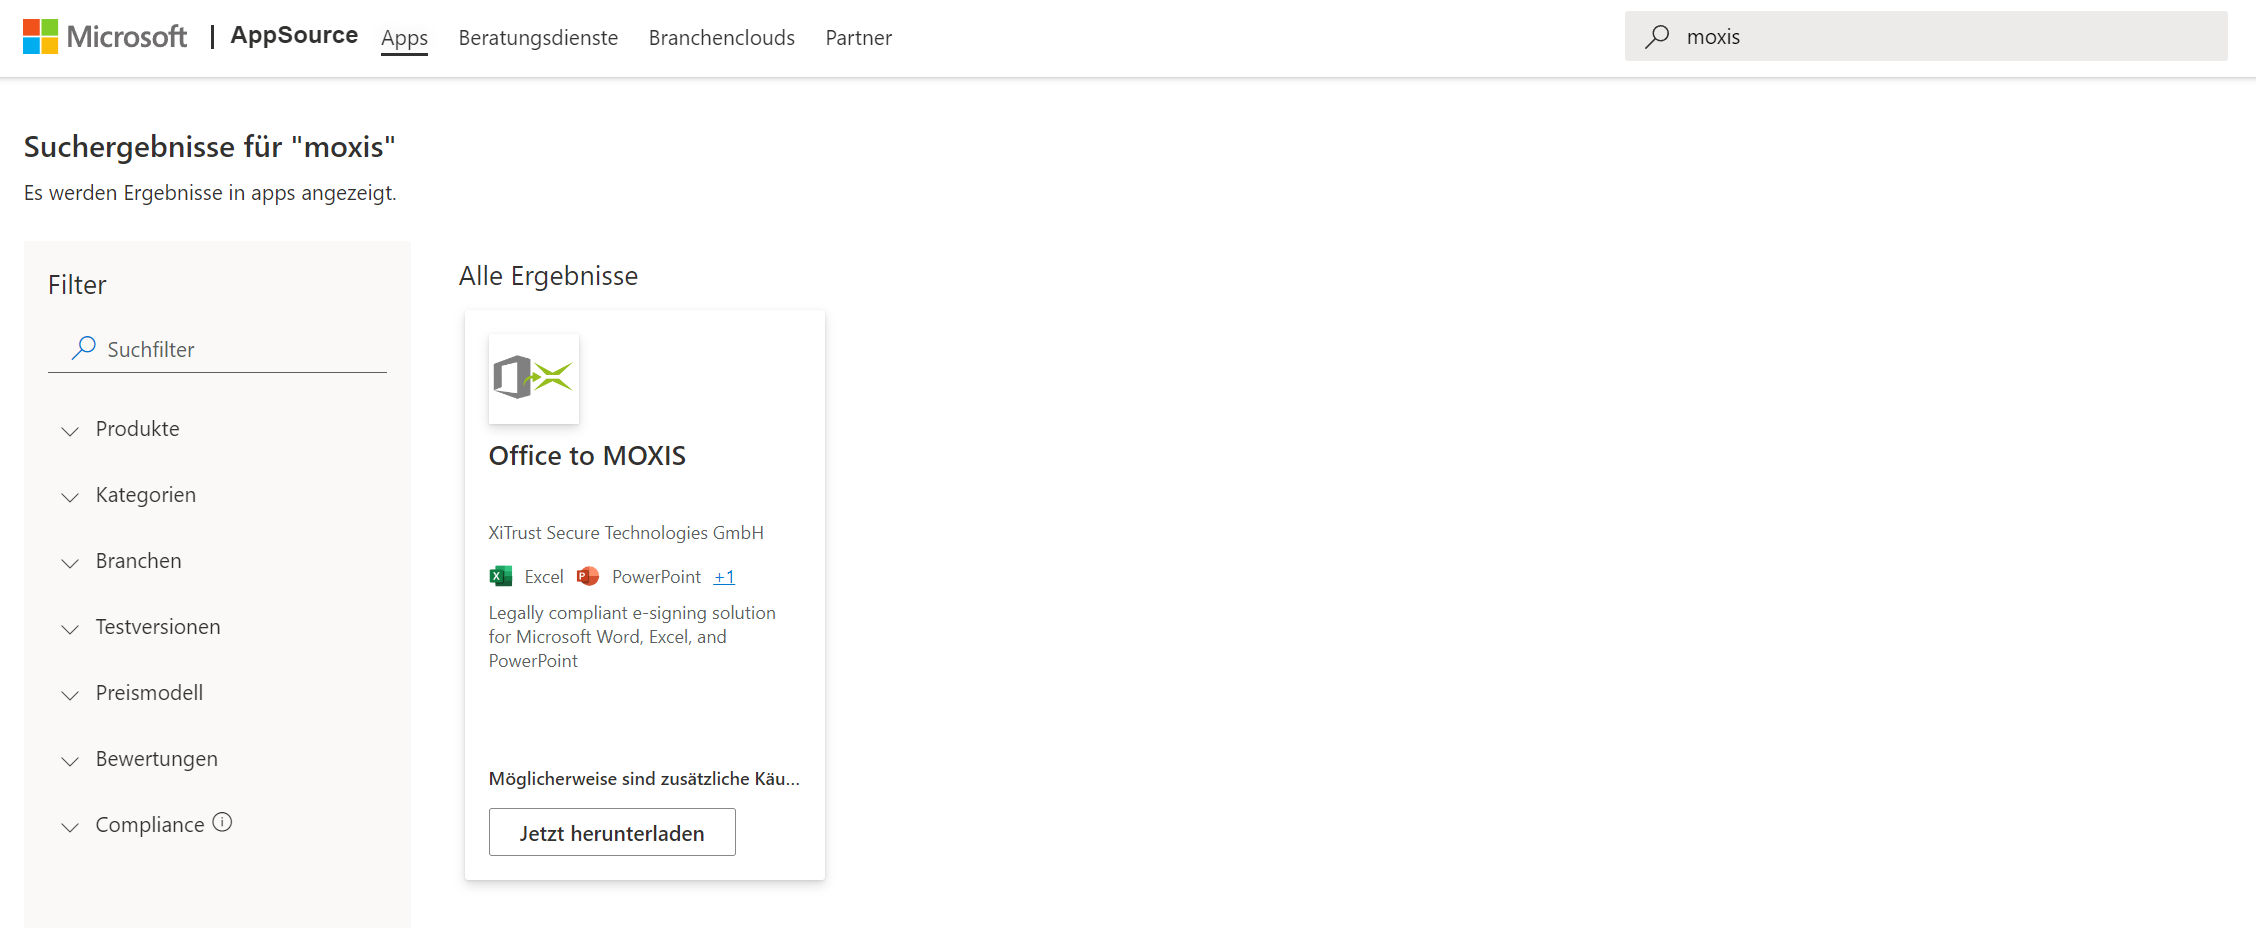
Task: Show additional supported products via the +1 link
Action: pos(723,576)
